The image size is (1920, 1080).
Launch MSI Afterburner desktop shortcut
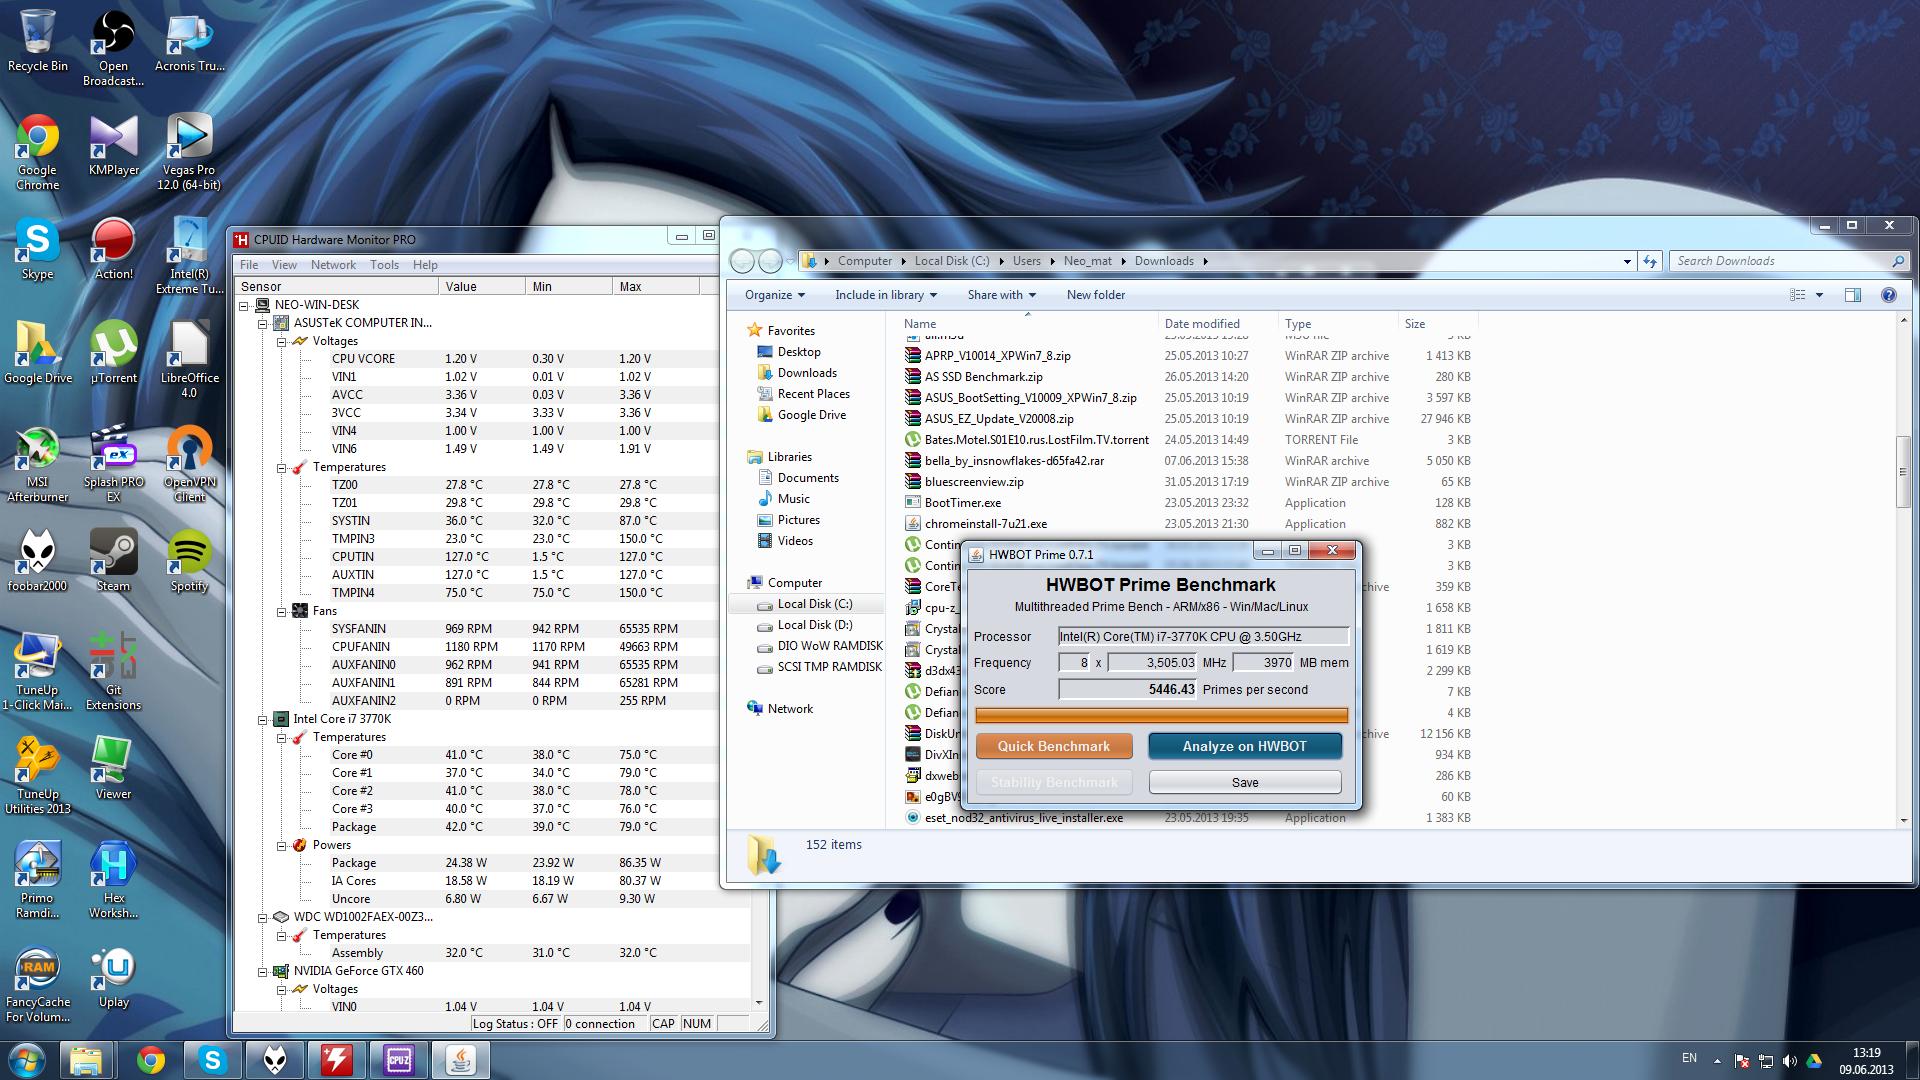37,464
